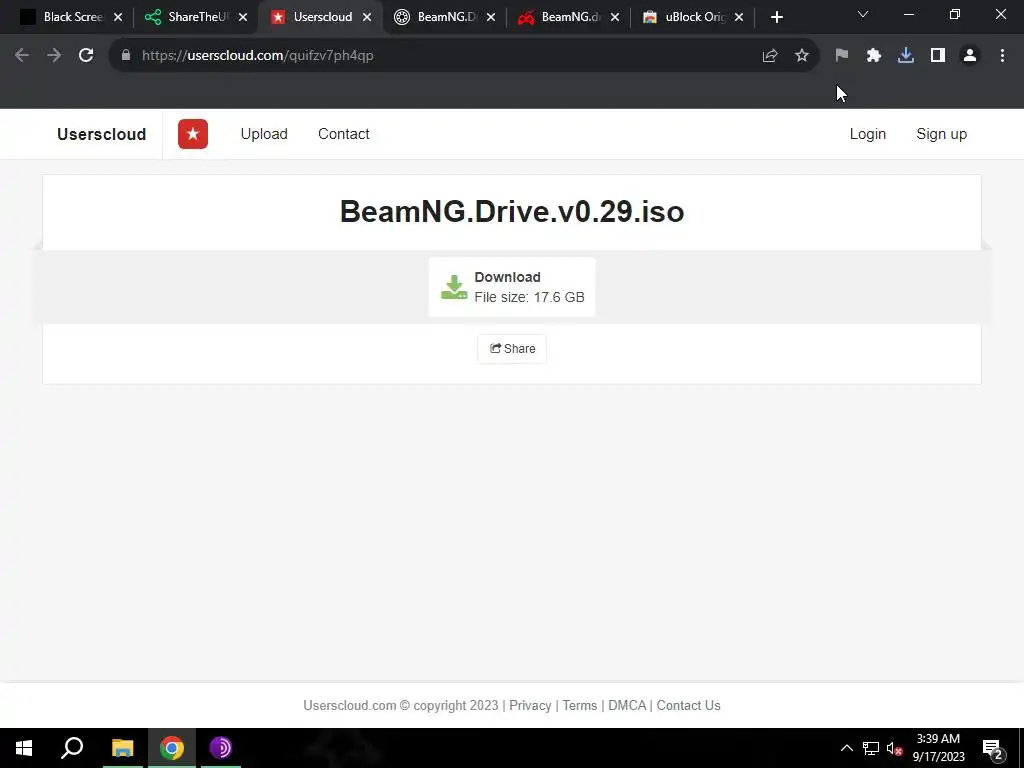
Task: Open the Chrome downloads tray icon
Action: [x=906, y=56]
